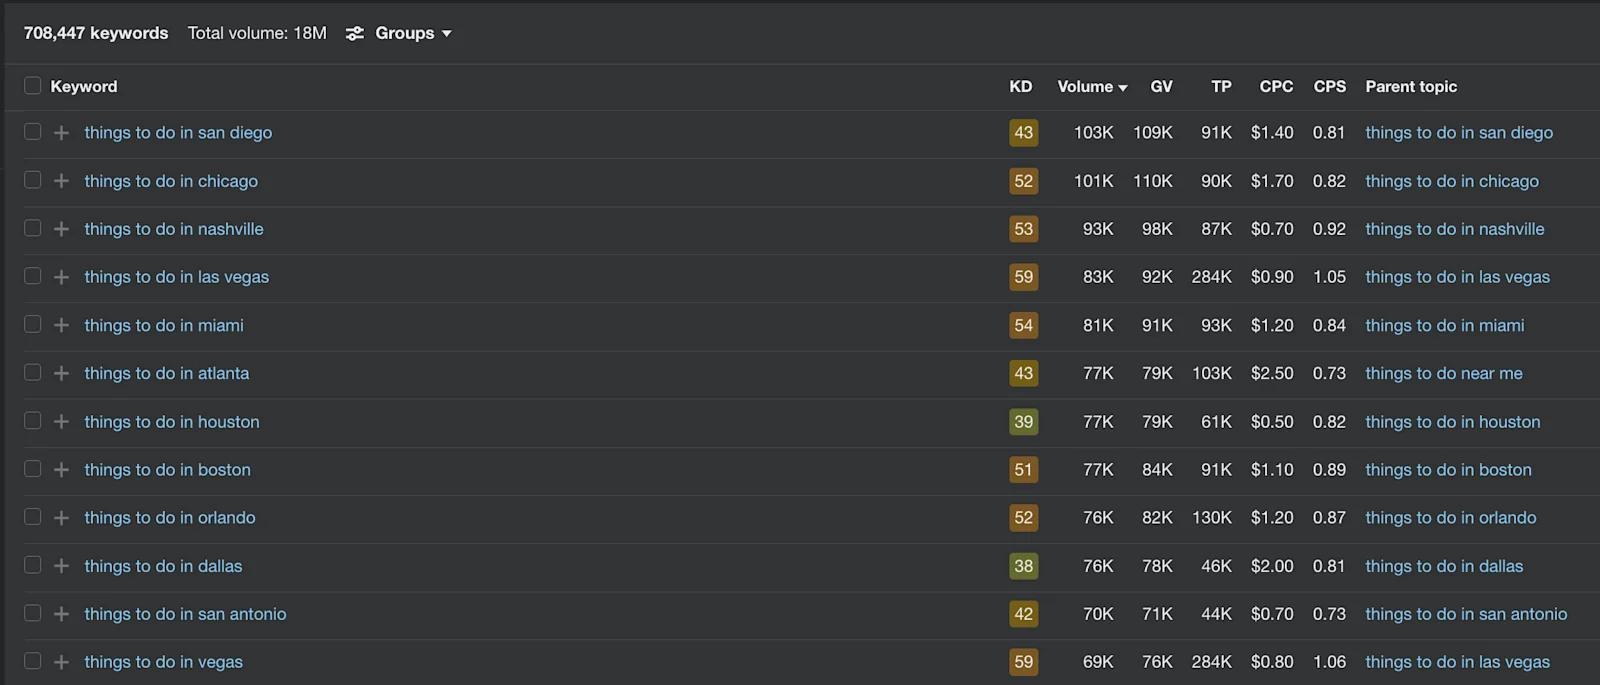This screenshot has height=685, width=1600.
Task: Click parent topic link "things to do in houston"
Action: 1452,421
